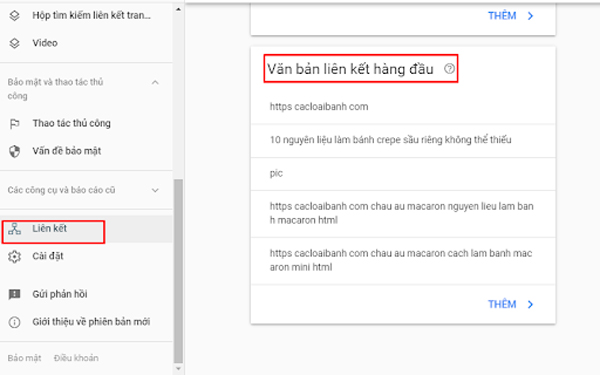Click the Các công cụ và báo cáo cũ header text
The image size is (600, 375).
(x=61, y=190)
